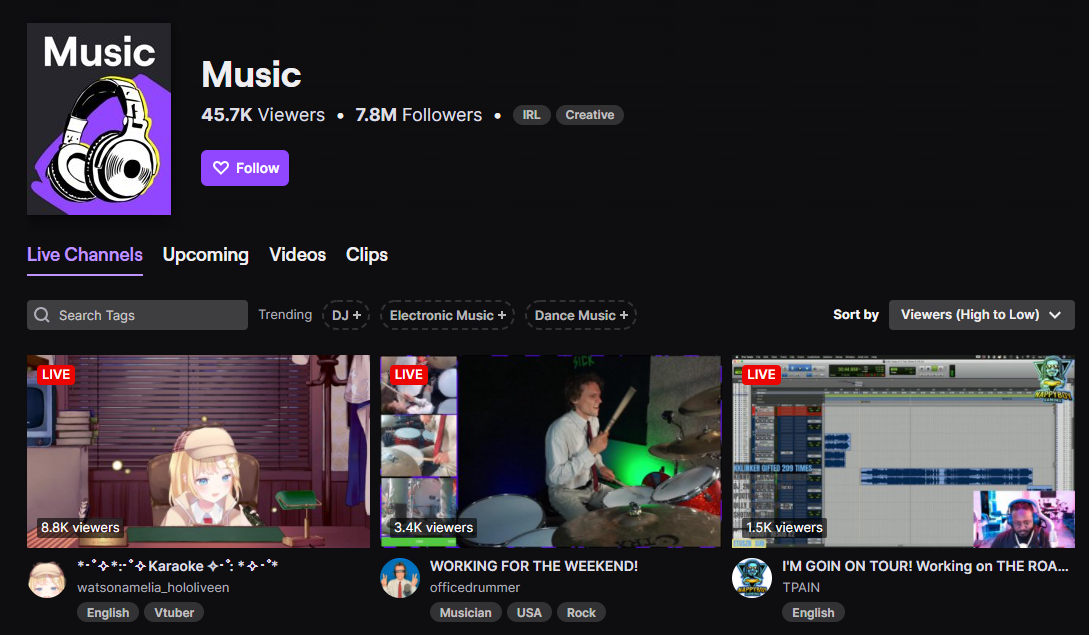
Task: Add the DJ trending tag filter
Action: point(346,315)
